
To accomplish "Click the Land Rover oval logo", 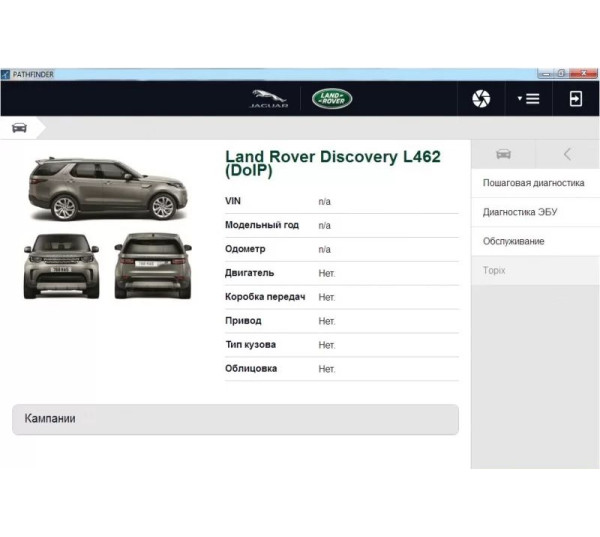I will (x=332, y=98).
